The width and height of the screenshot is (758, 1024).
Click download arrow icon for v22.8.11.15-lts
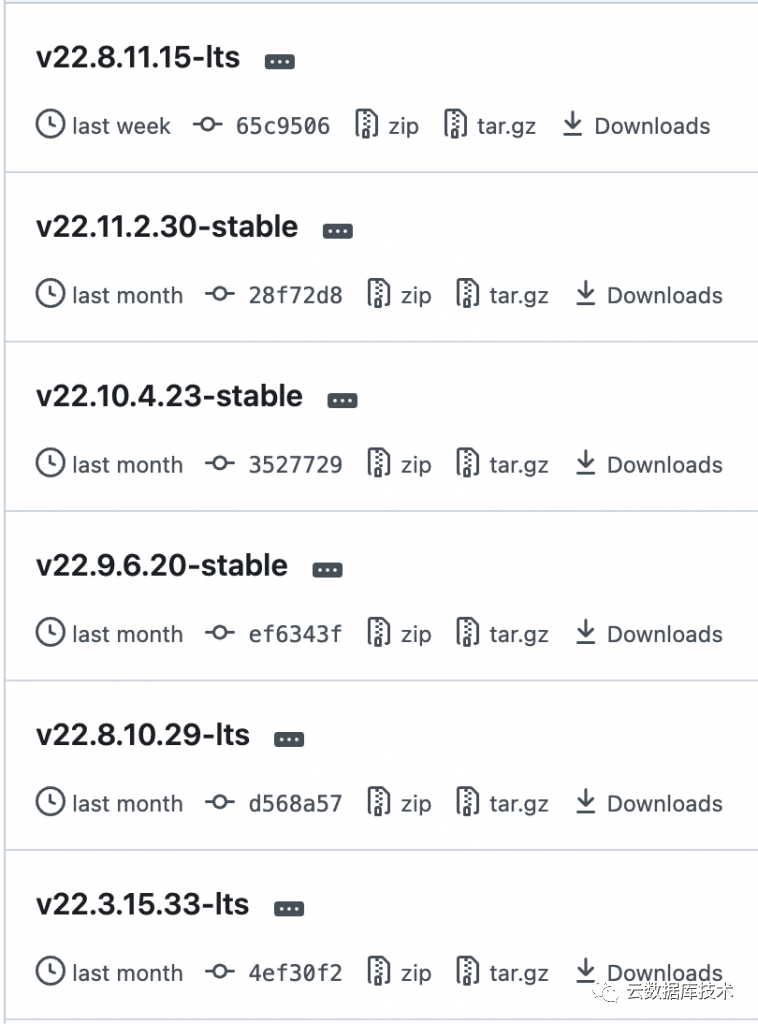coord(573,125)
